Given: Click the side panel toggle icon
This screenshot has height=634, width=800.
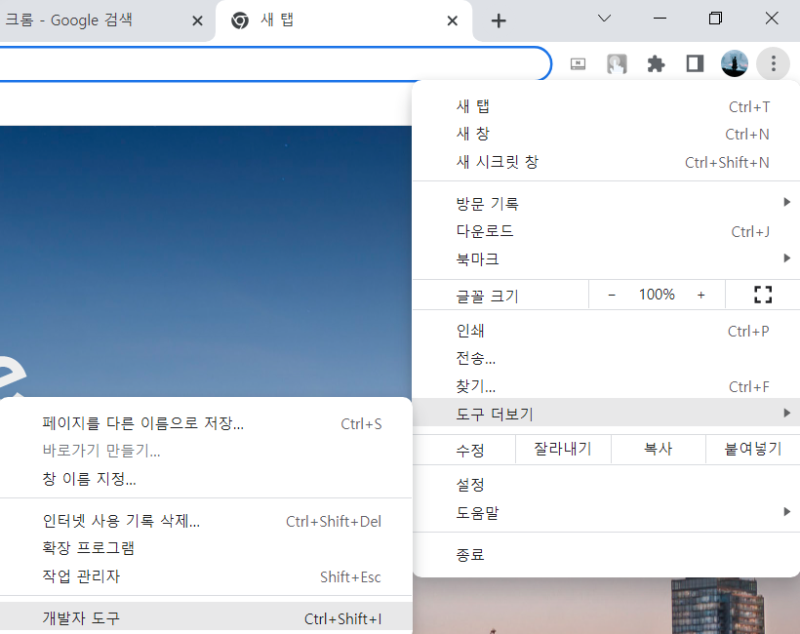Looking at the screenshot, I should coord(695,64).
